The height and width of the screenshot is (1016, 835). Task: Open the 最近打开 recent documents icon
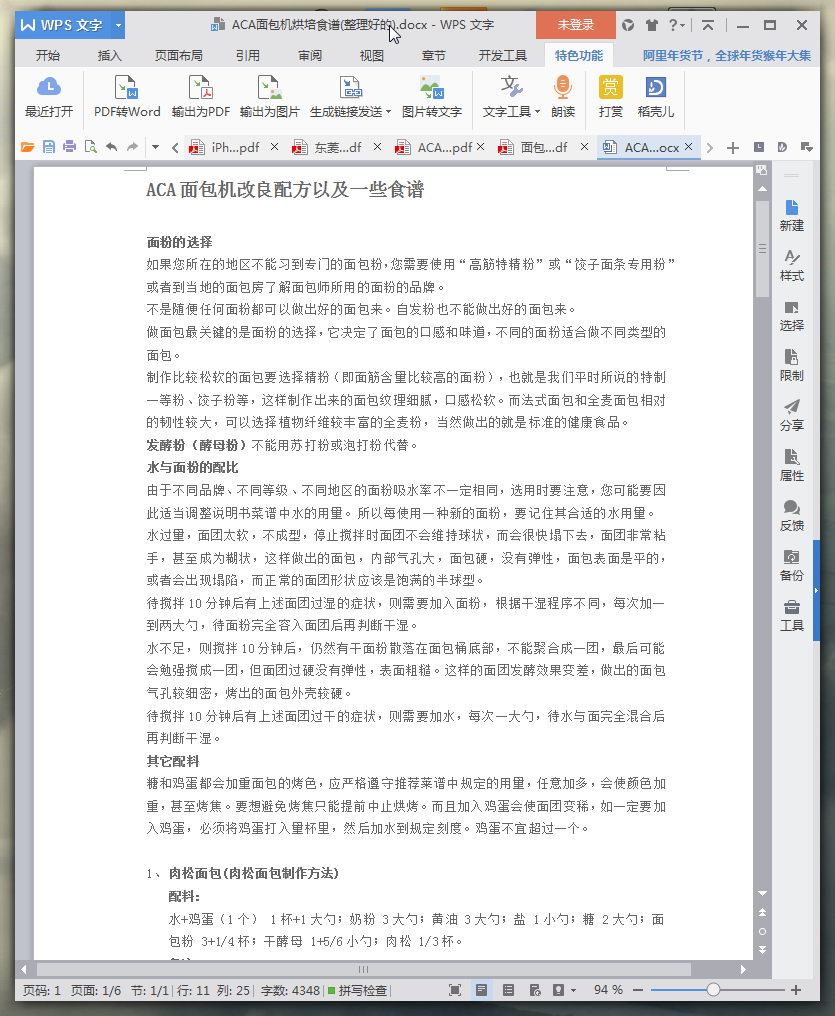click(x=49, y=97)
